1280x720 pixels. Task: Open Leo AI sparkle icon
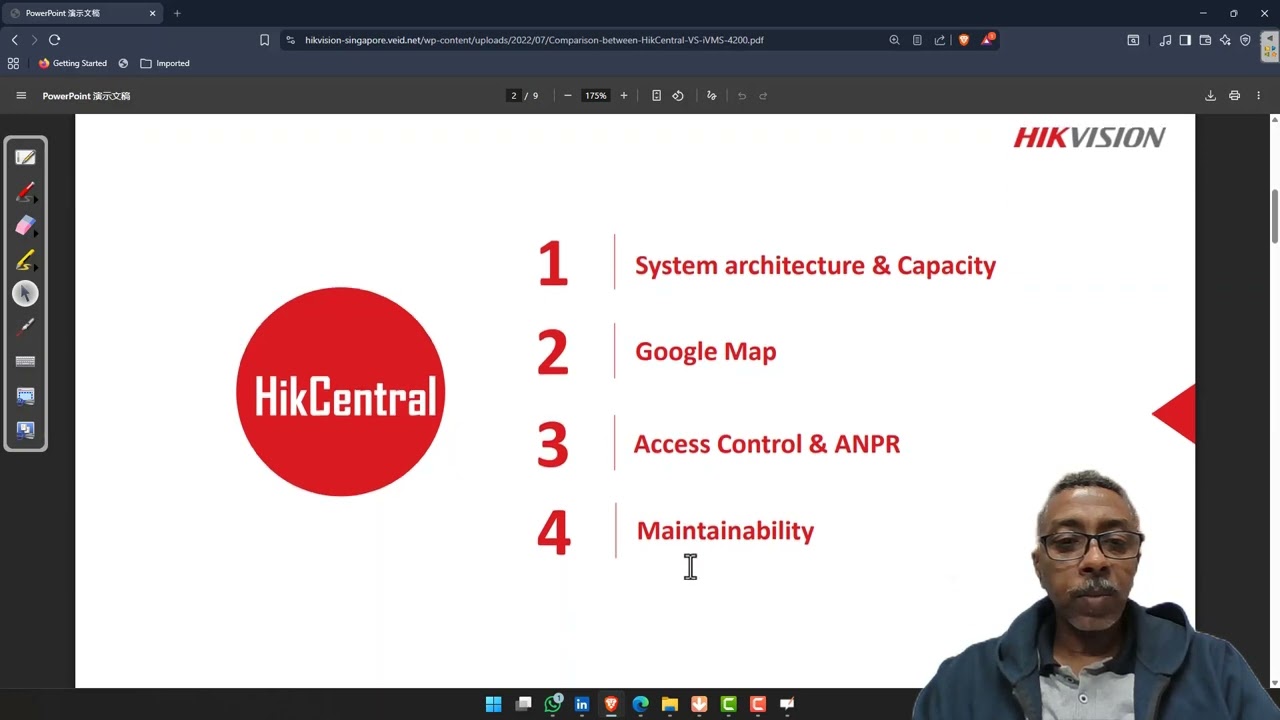(x=1225, y=40)
